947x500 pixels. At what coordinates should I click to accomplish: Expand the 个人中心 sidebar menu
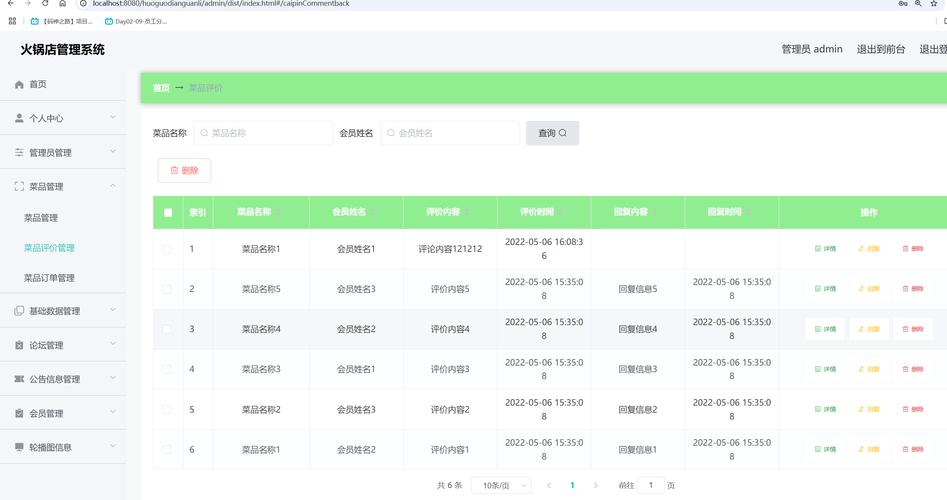point(63,118)
